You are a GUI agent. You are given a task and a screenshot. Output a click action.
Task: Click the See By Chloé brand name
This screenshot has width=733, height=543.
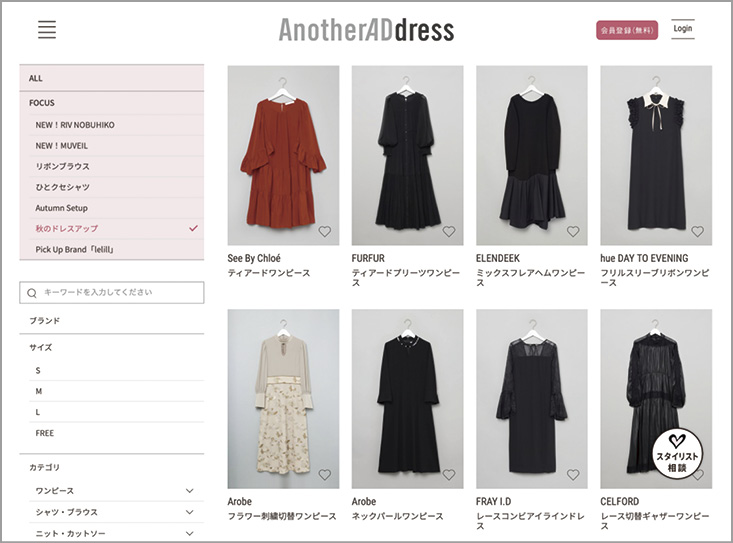click(x=254, y=258)
